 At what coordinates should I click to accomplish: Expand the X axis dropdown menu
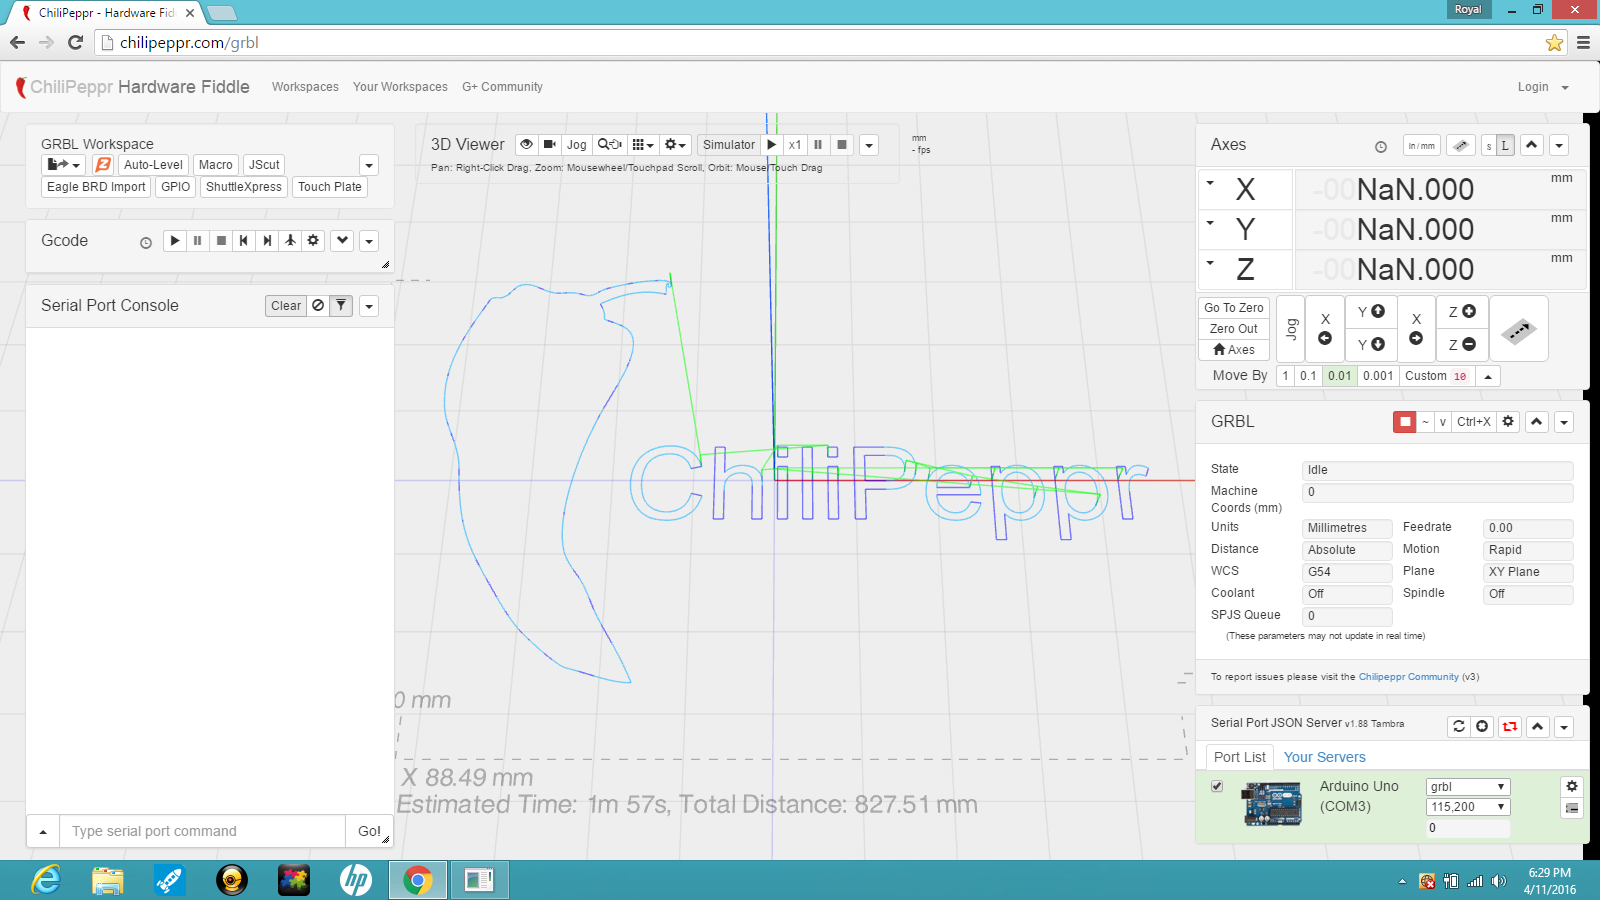click(x=1210, y=184)
